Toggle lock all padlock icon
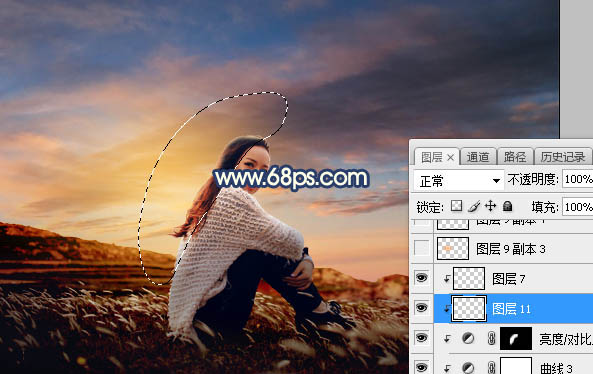This screenshot has height=374, width=593. click(508, 206)
